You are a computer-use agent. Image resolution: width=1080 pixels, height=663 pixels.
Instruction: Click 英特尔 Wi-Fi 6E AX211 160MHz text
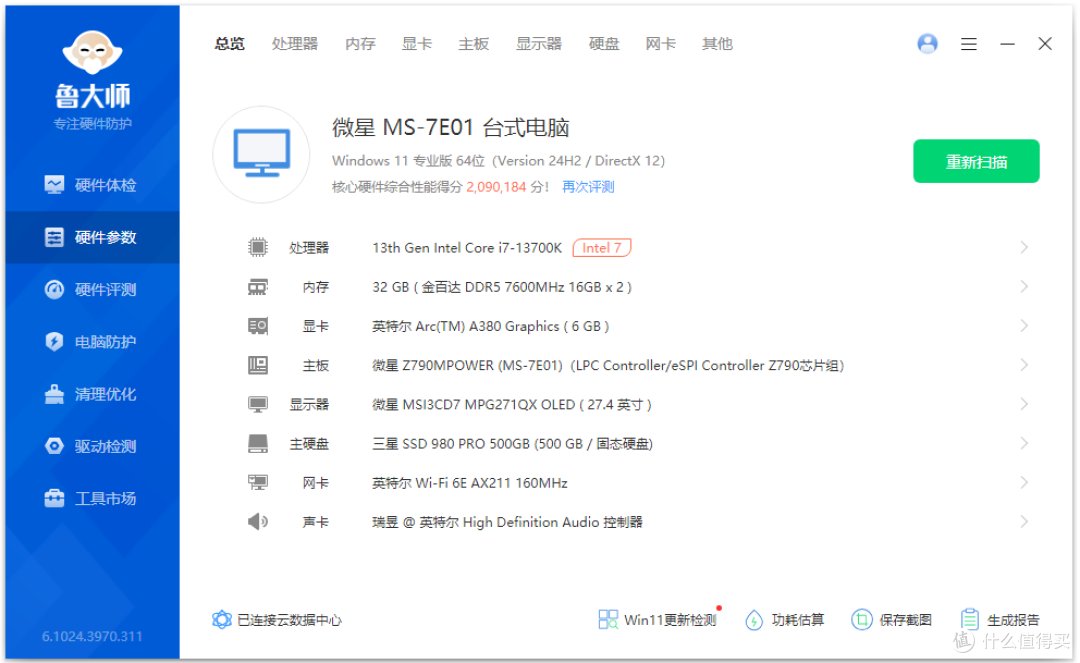pos(470,483)
